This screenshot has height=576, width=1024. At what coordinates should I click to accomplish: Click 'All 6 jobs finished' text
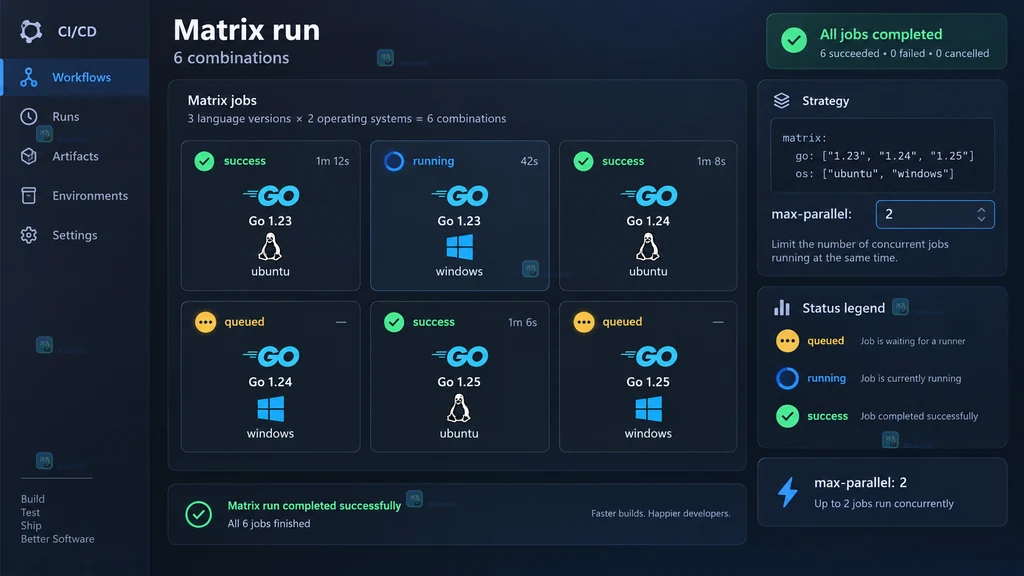pyautogui.click(x=269, y=524)
